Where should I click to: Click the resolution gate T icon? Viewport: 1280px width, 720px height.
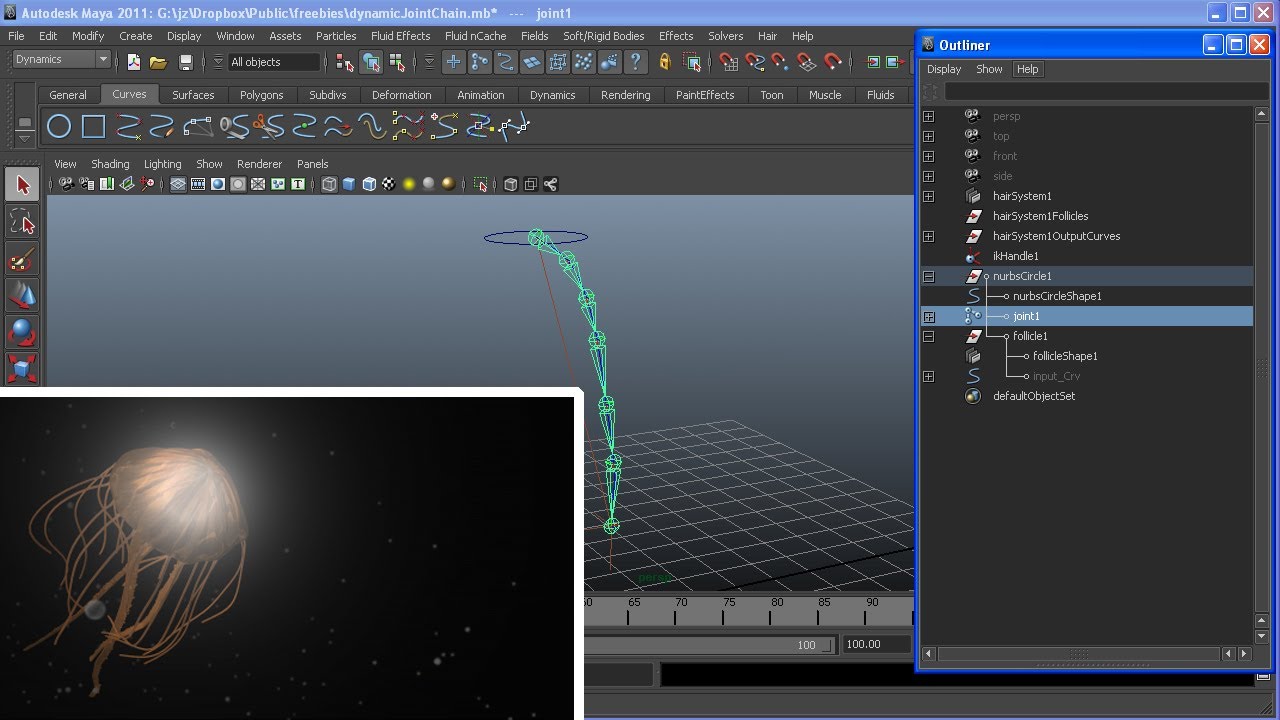coord(298,184)
